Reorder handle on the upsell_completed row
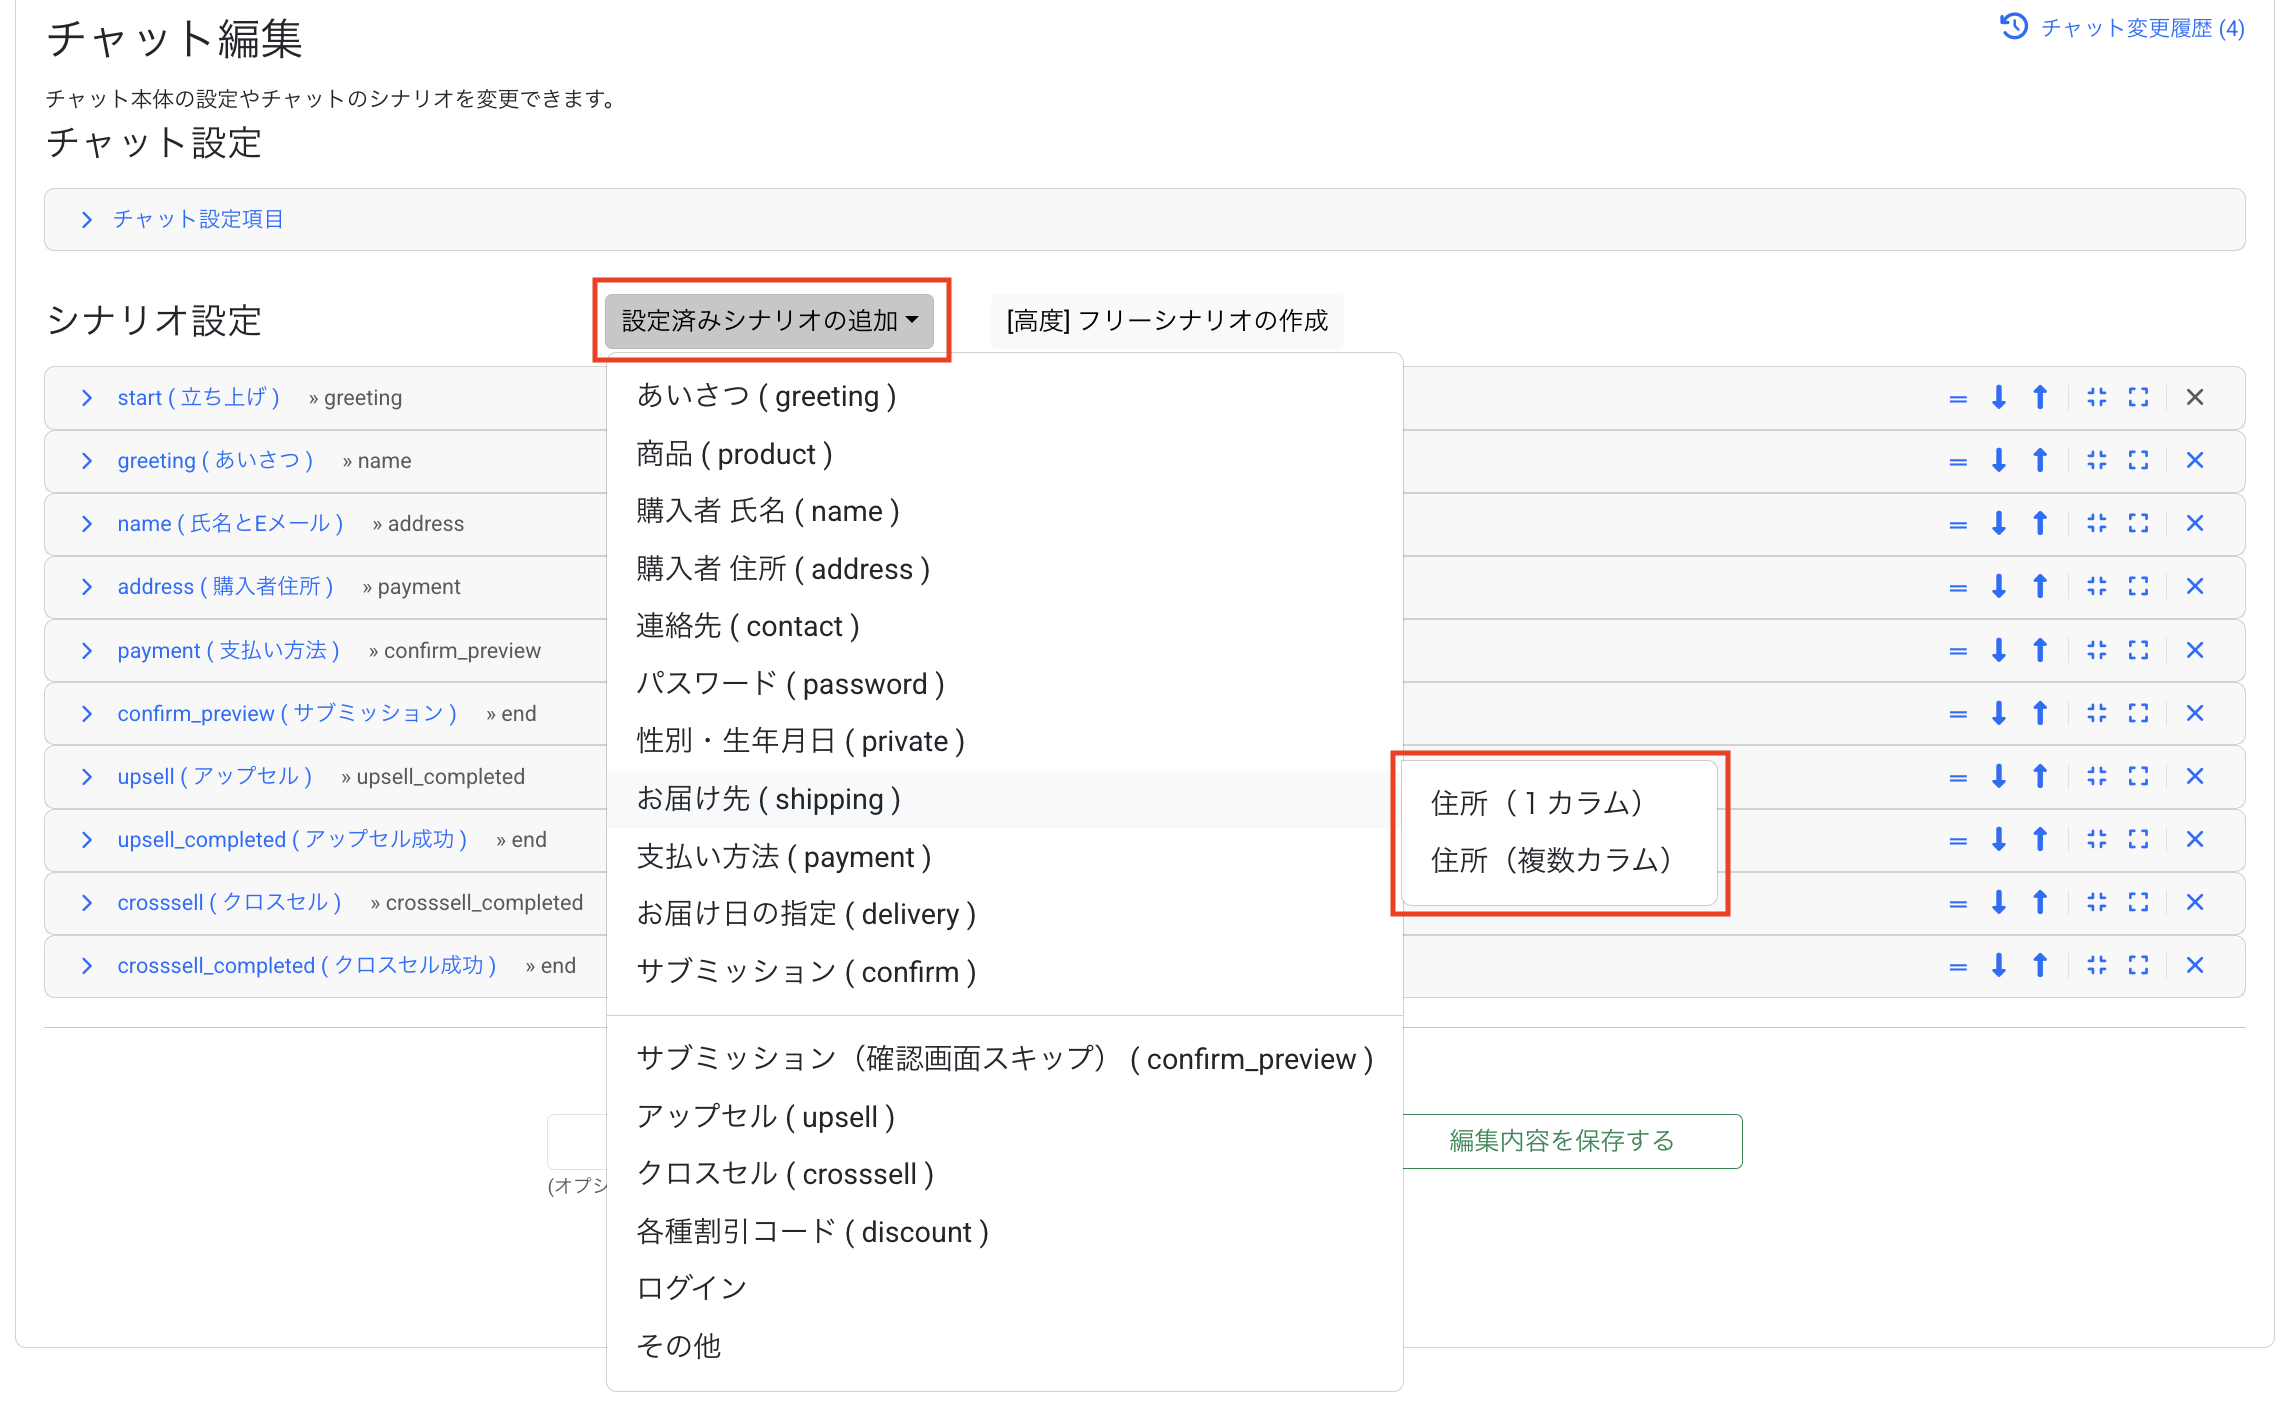The height and width of the screenshot is (1403, 2287). pyautogui.click(x=1958, y=840)
